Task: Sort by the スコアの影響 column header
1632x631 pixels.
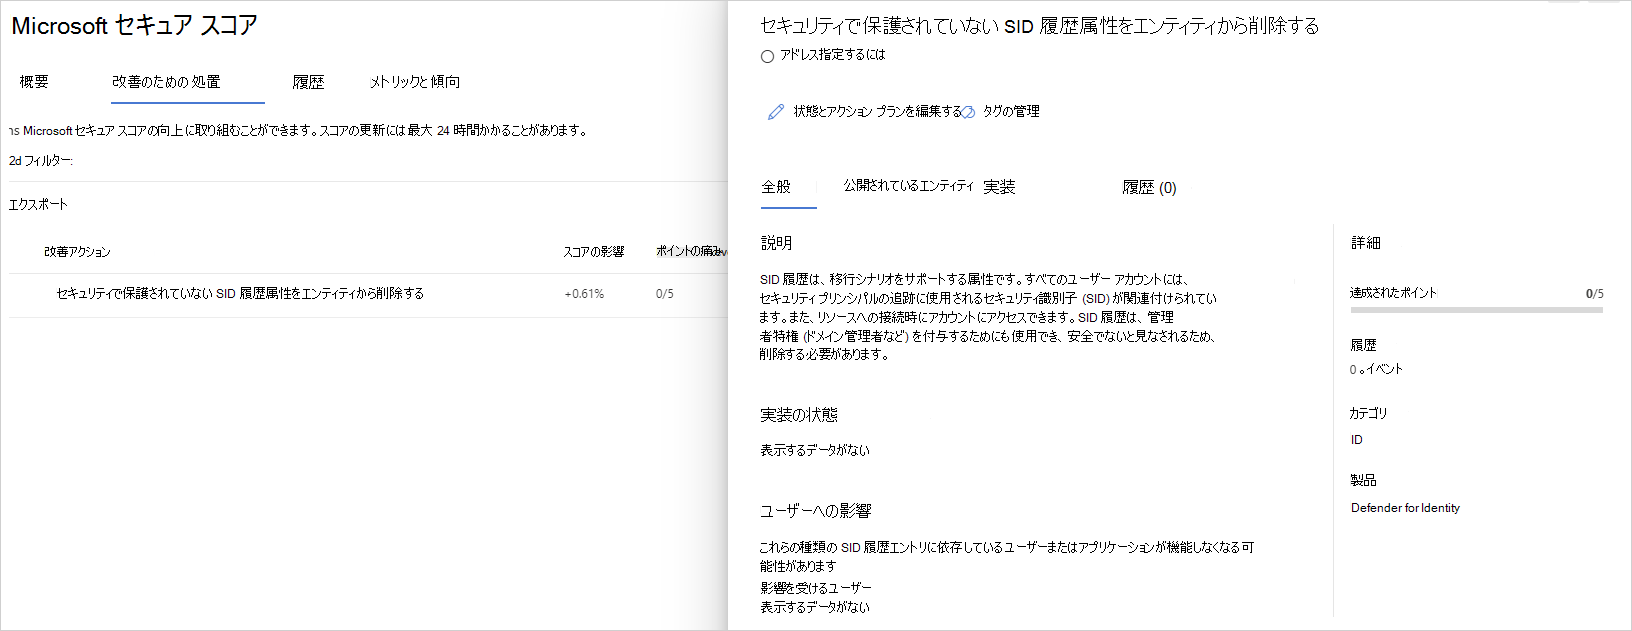Action: point(593,252)
